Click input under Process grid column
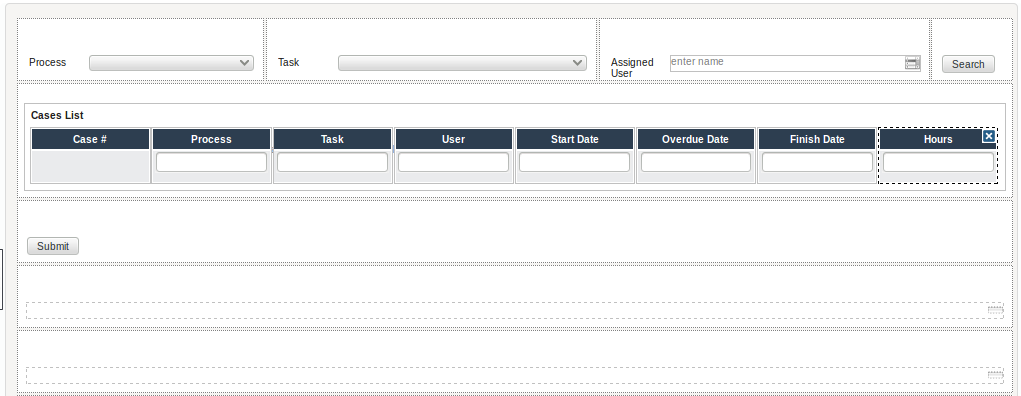The image size is (1021, 396). 212,162
